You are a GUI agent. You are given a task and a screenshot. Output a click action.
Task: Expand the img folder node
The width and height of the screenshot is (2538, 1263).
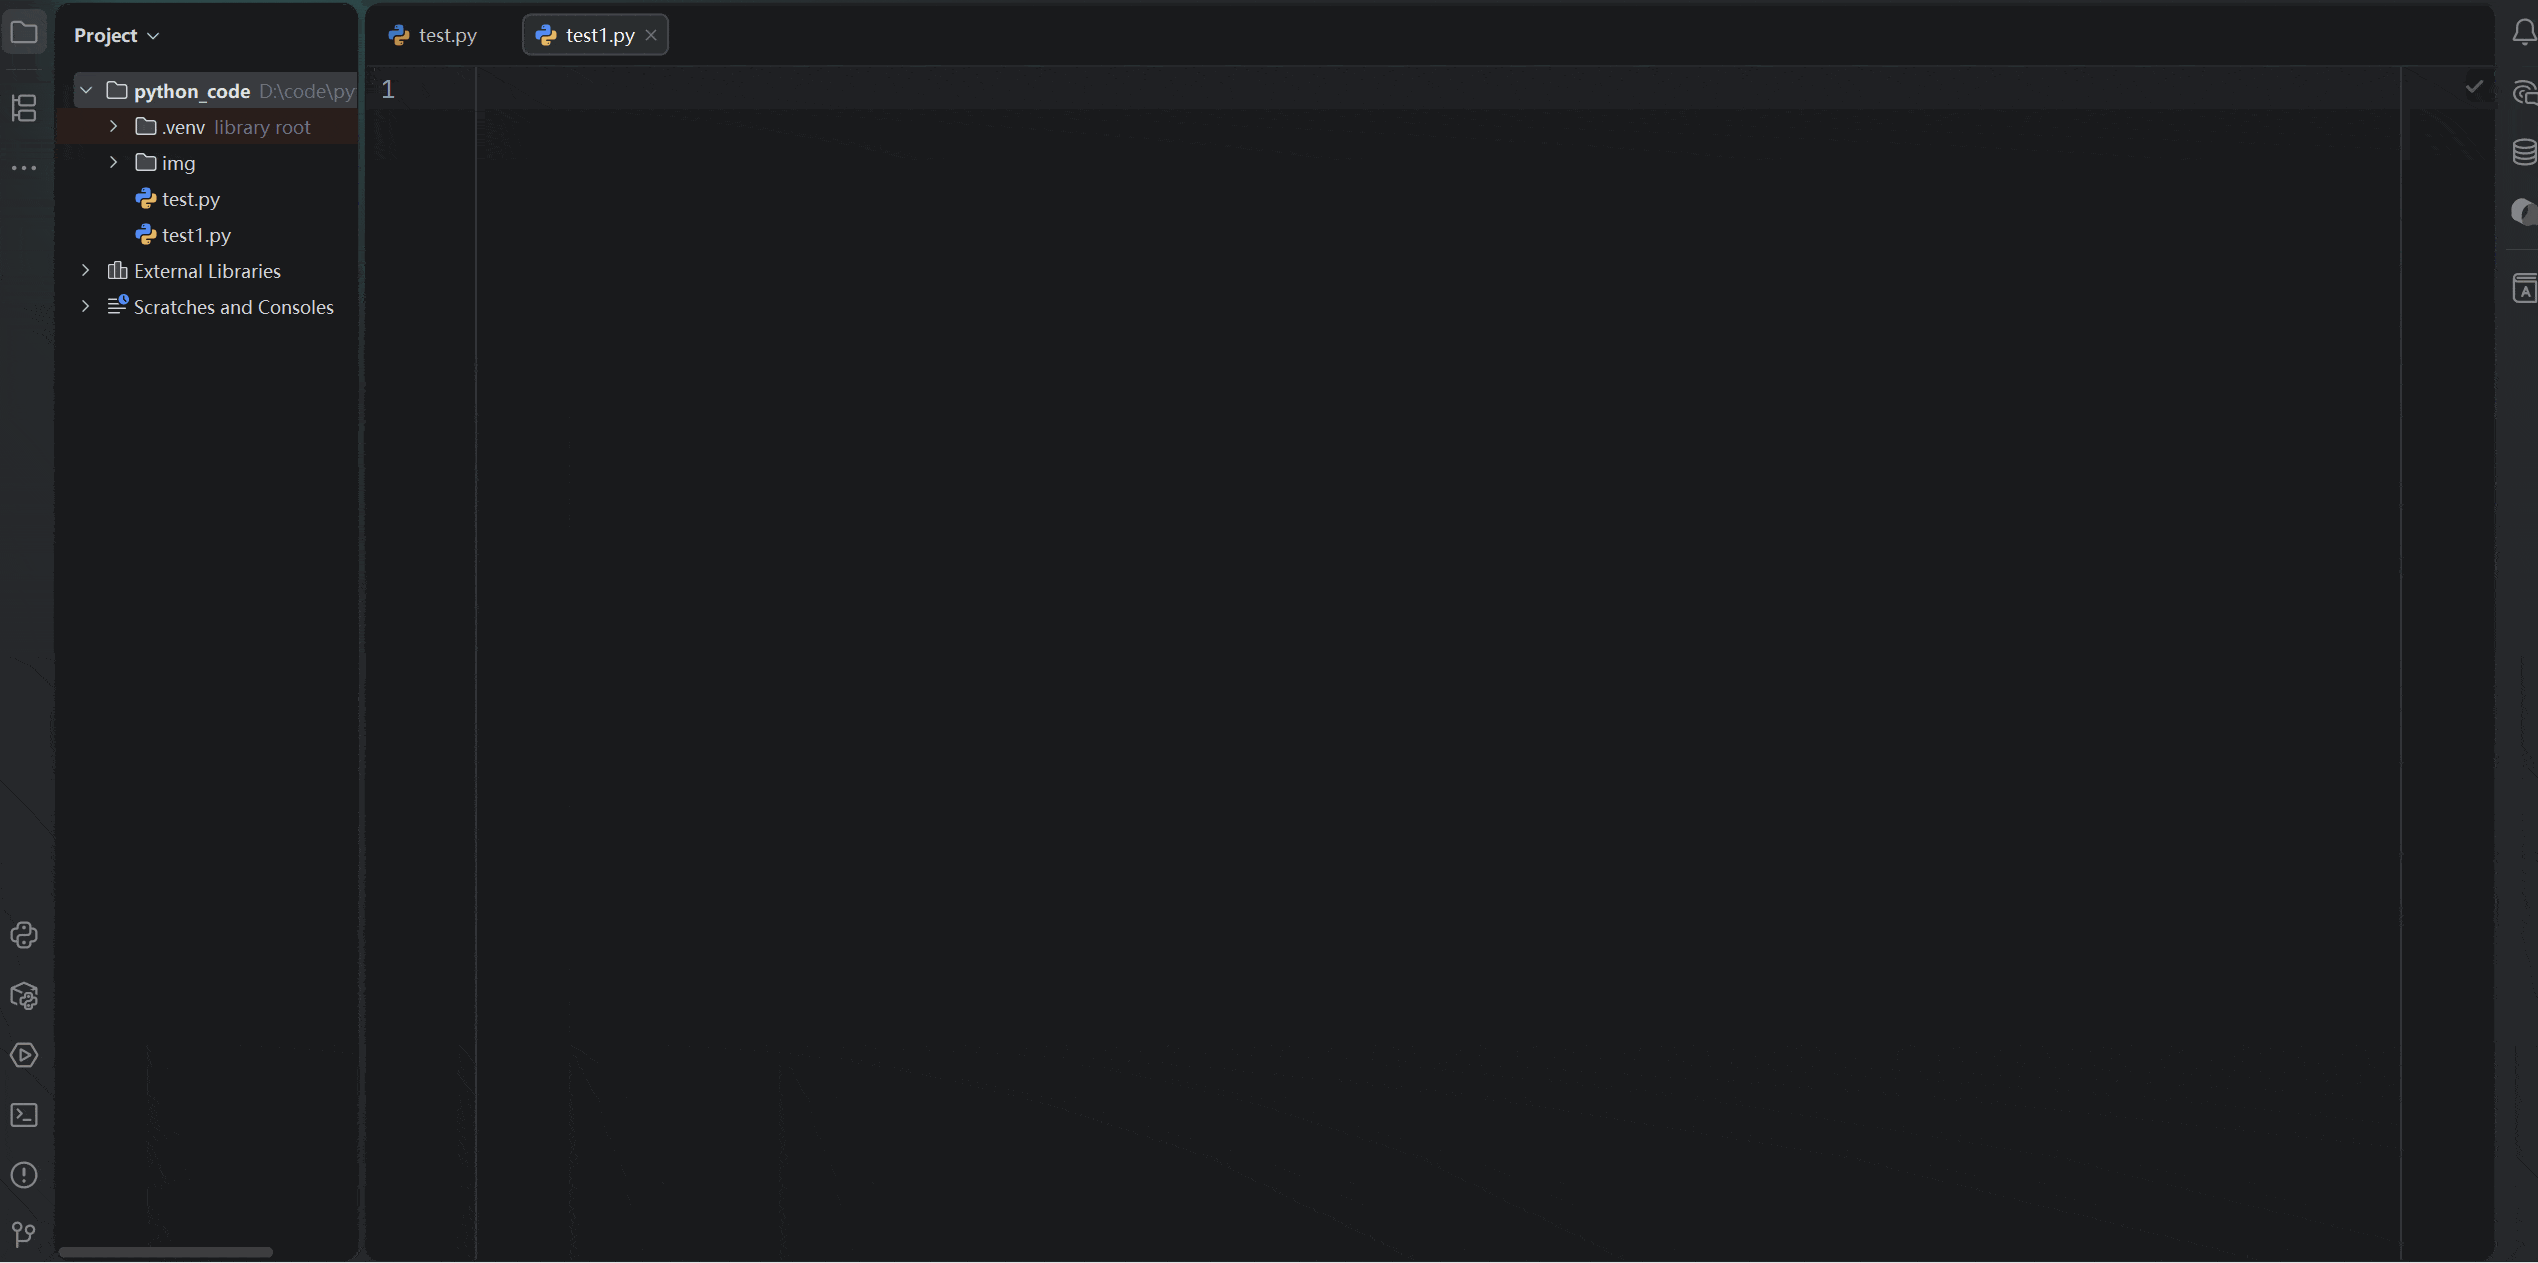point(113,163)
